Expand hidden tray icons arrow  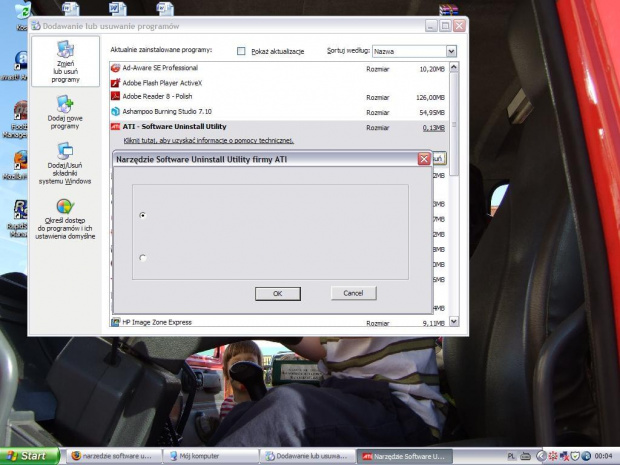[x=540, y=456]
